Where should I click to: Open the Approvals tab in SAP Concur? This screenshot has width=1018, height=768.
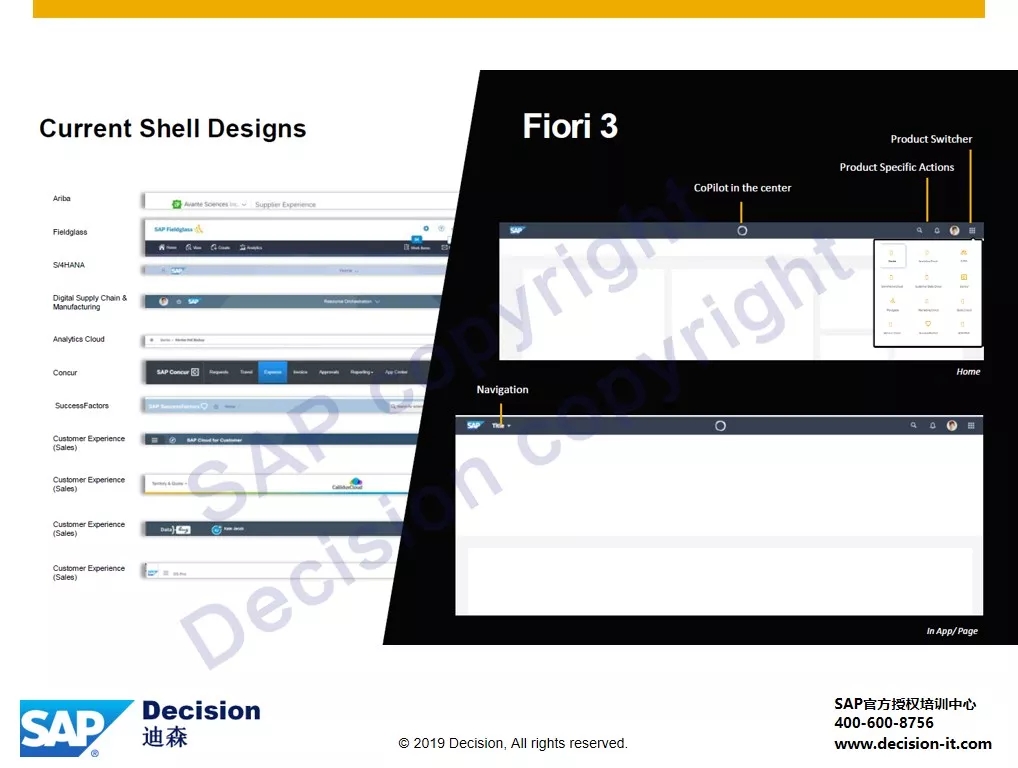(x=329, y=372)
